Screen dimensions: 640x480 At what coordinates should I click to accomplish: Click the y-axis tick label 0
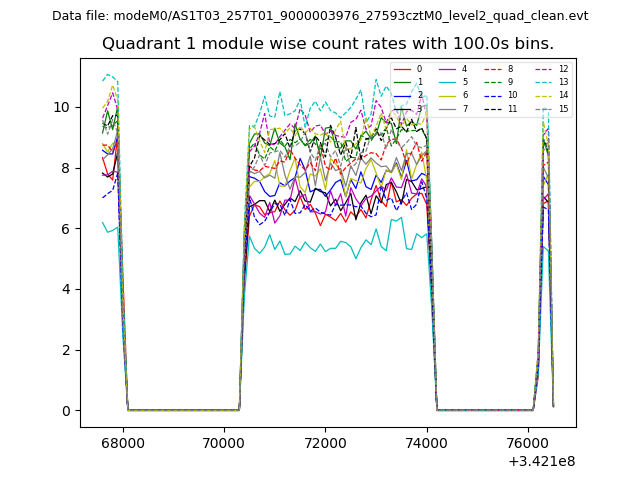click(65, 411)
